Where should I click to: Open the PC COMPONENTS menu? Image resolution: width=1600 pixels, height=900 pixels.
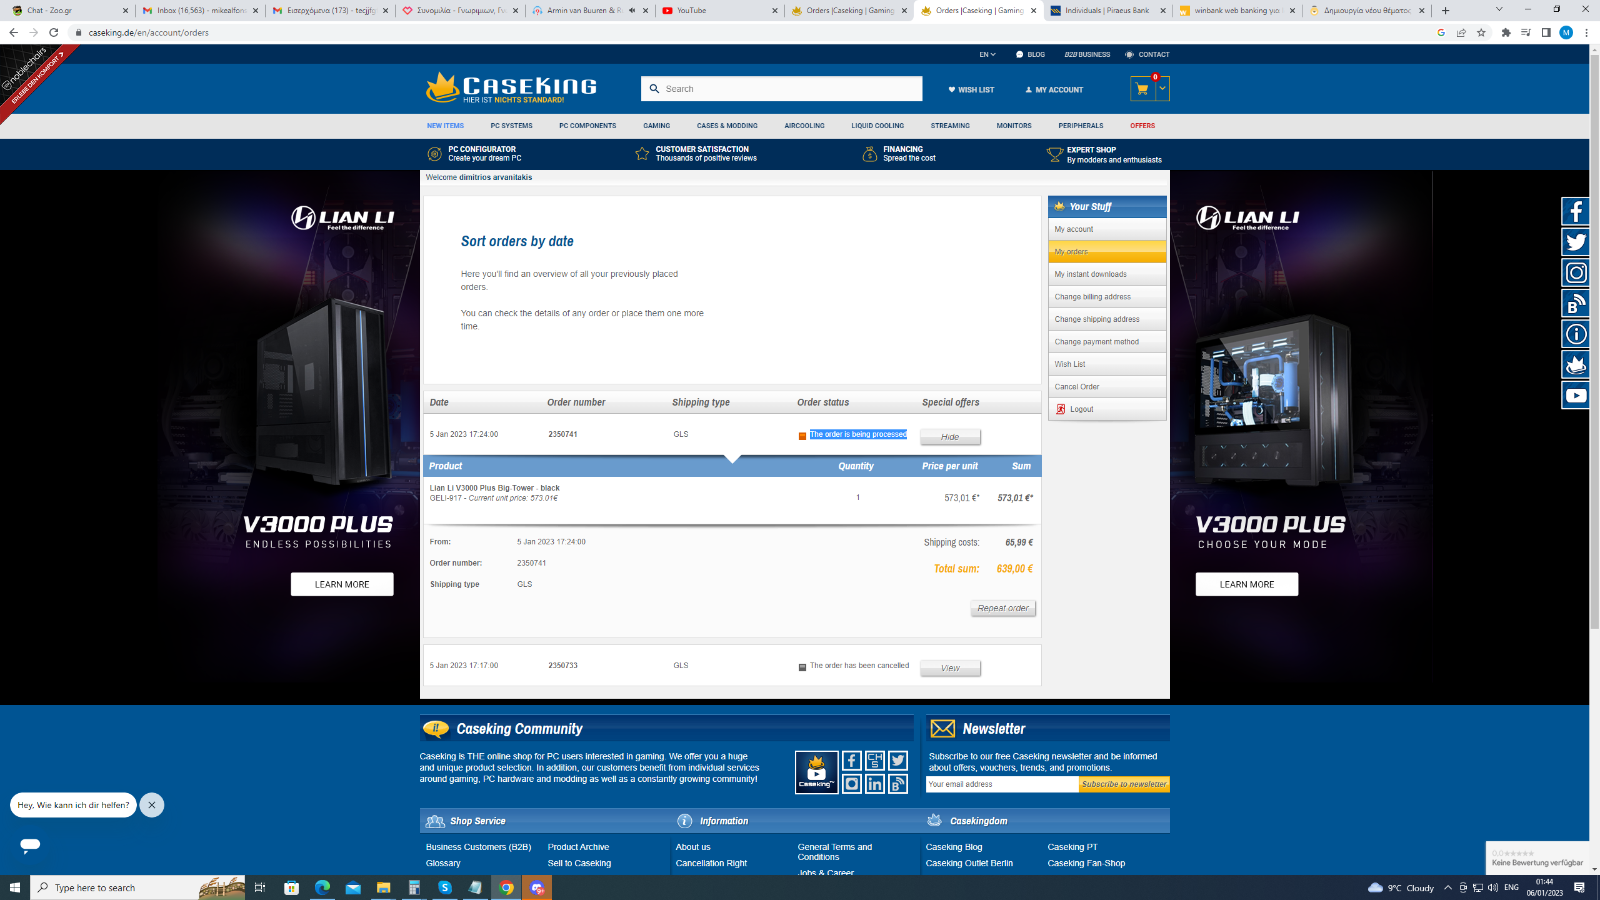[587, 126]
